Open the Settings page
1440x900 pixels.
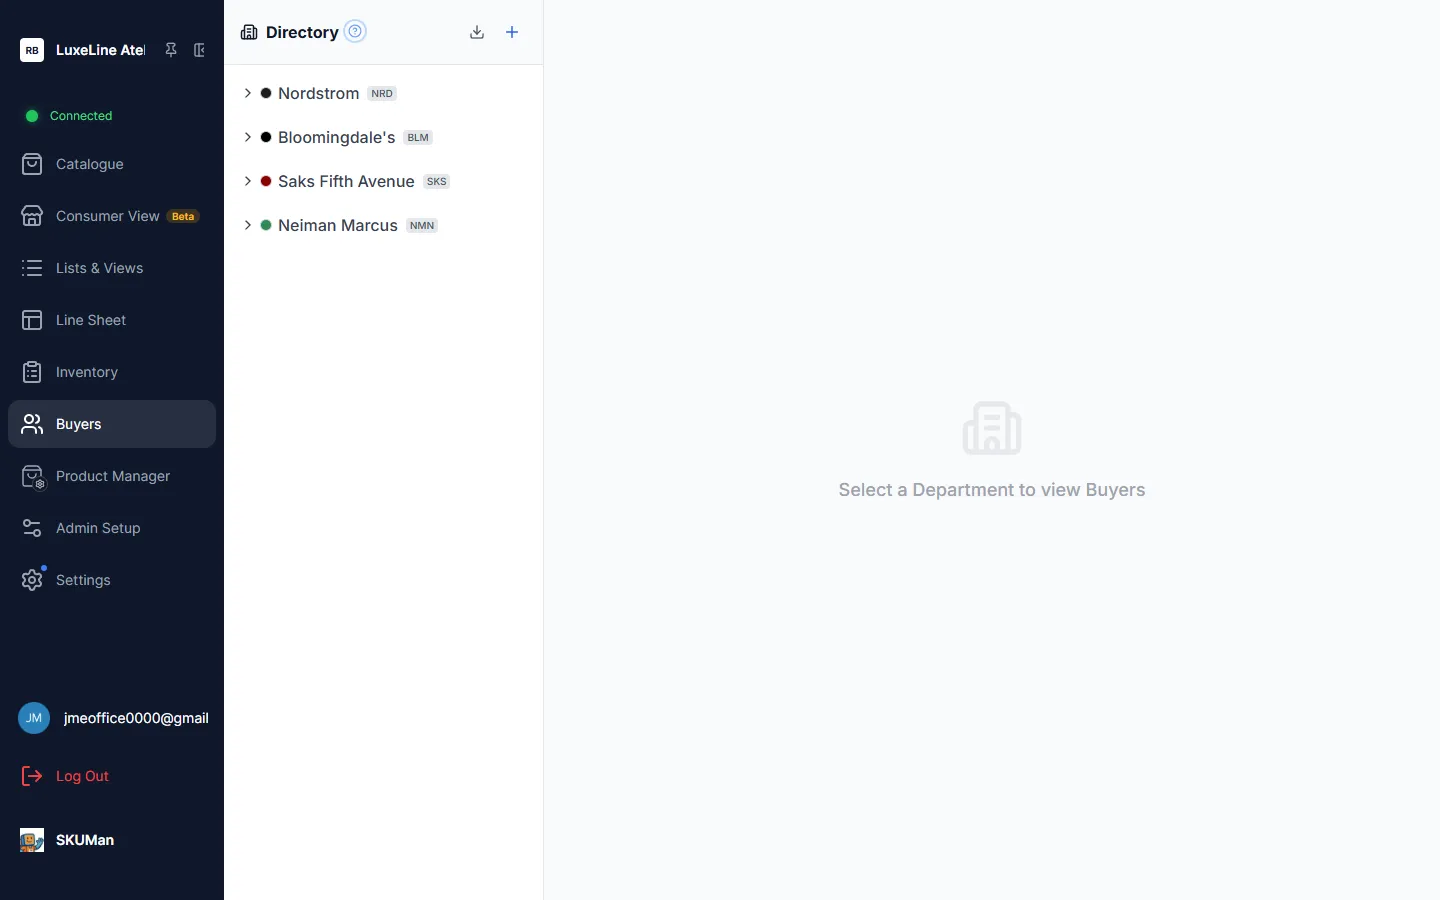pos(112,580)
